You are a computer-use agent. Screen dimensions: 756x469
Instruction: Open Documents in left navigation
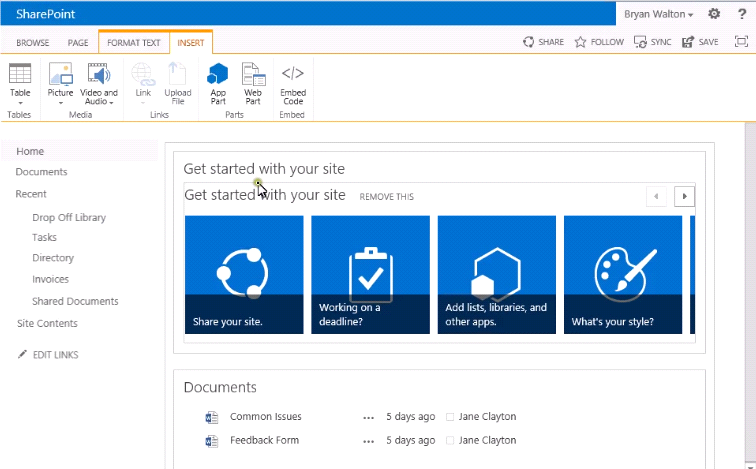tap(41, 172)
